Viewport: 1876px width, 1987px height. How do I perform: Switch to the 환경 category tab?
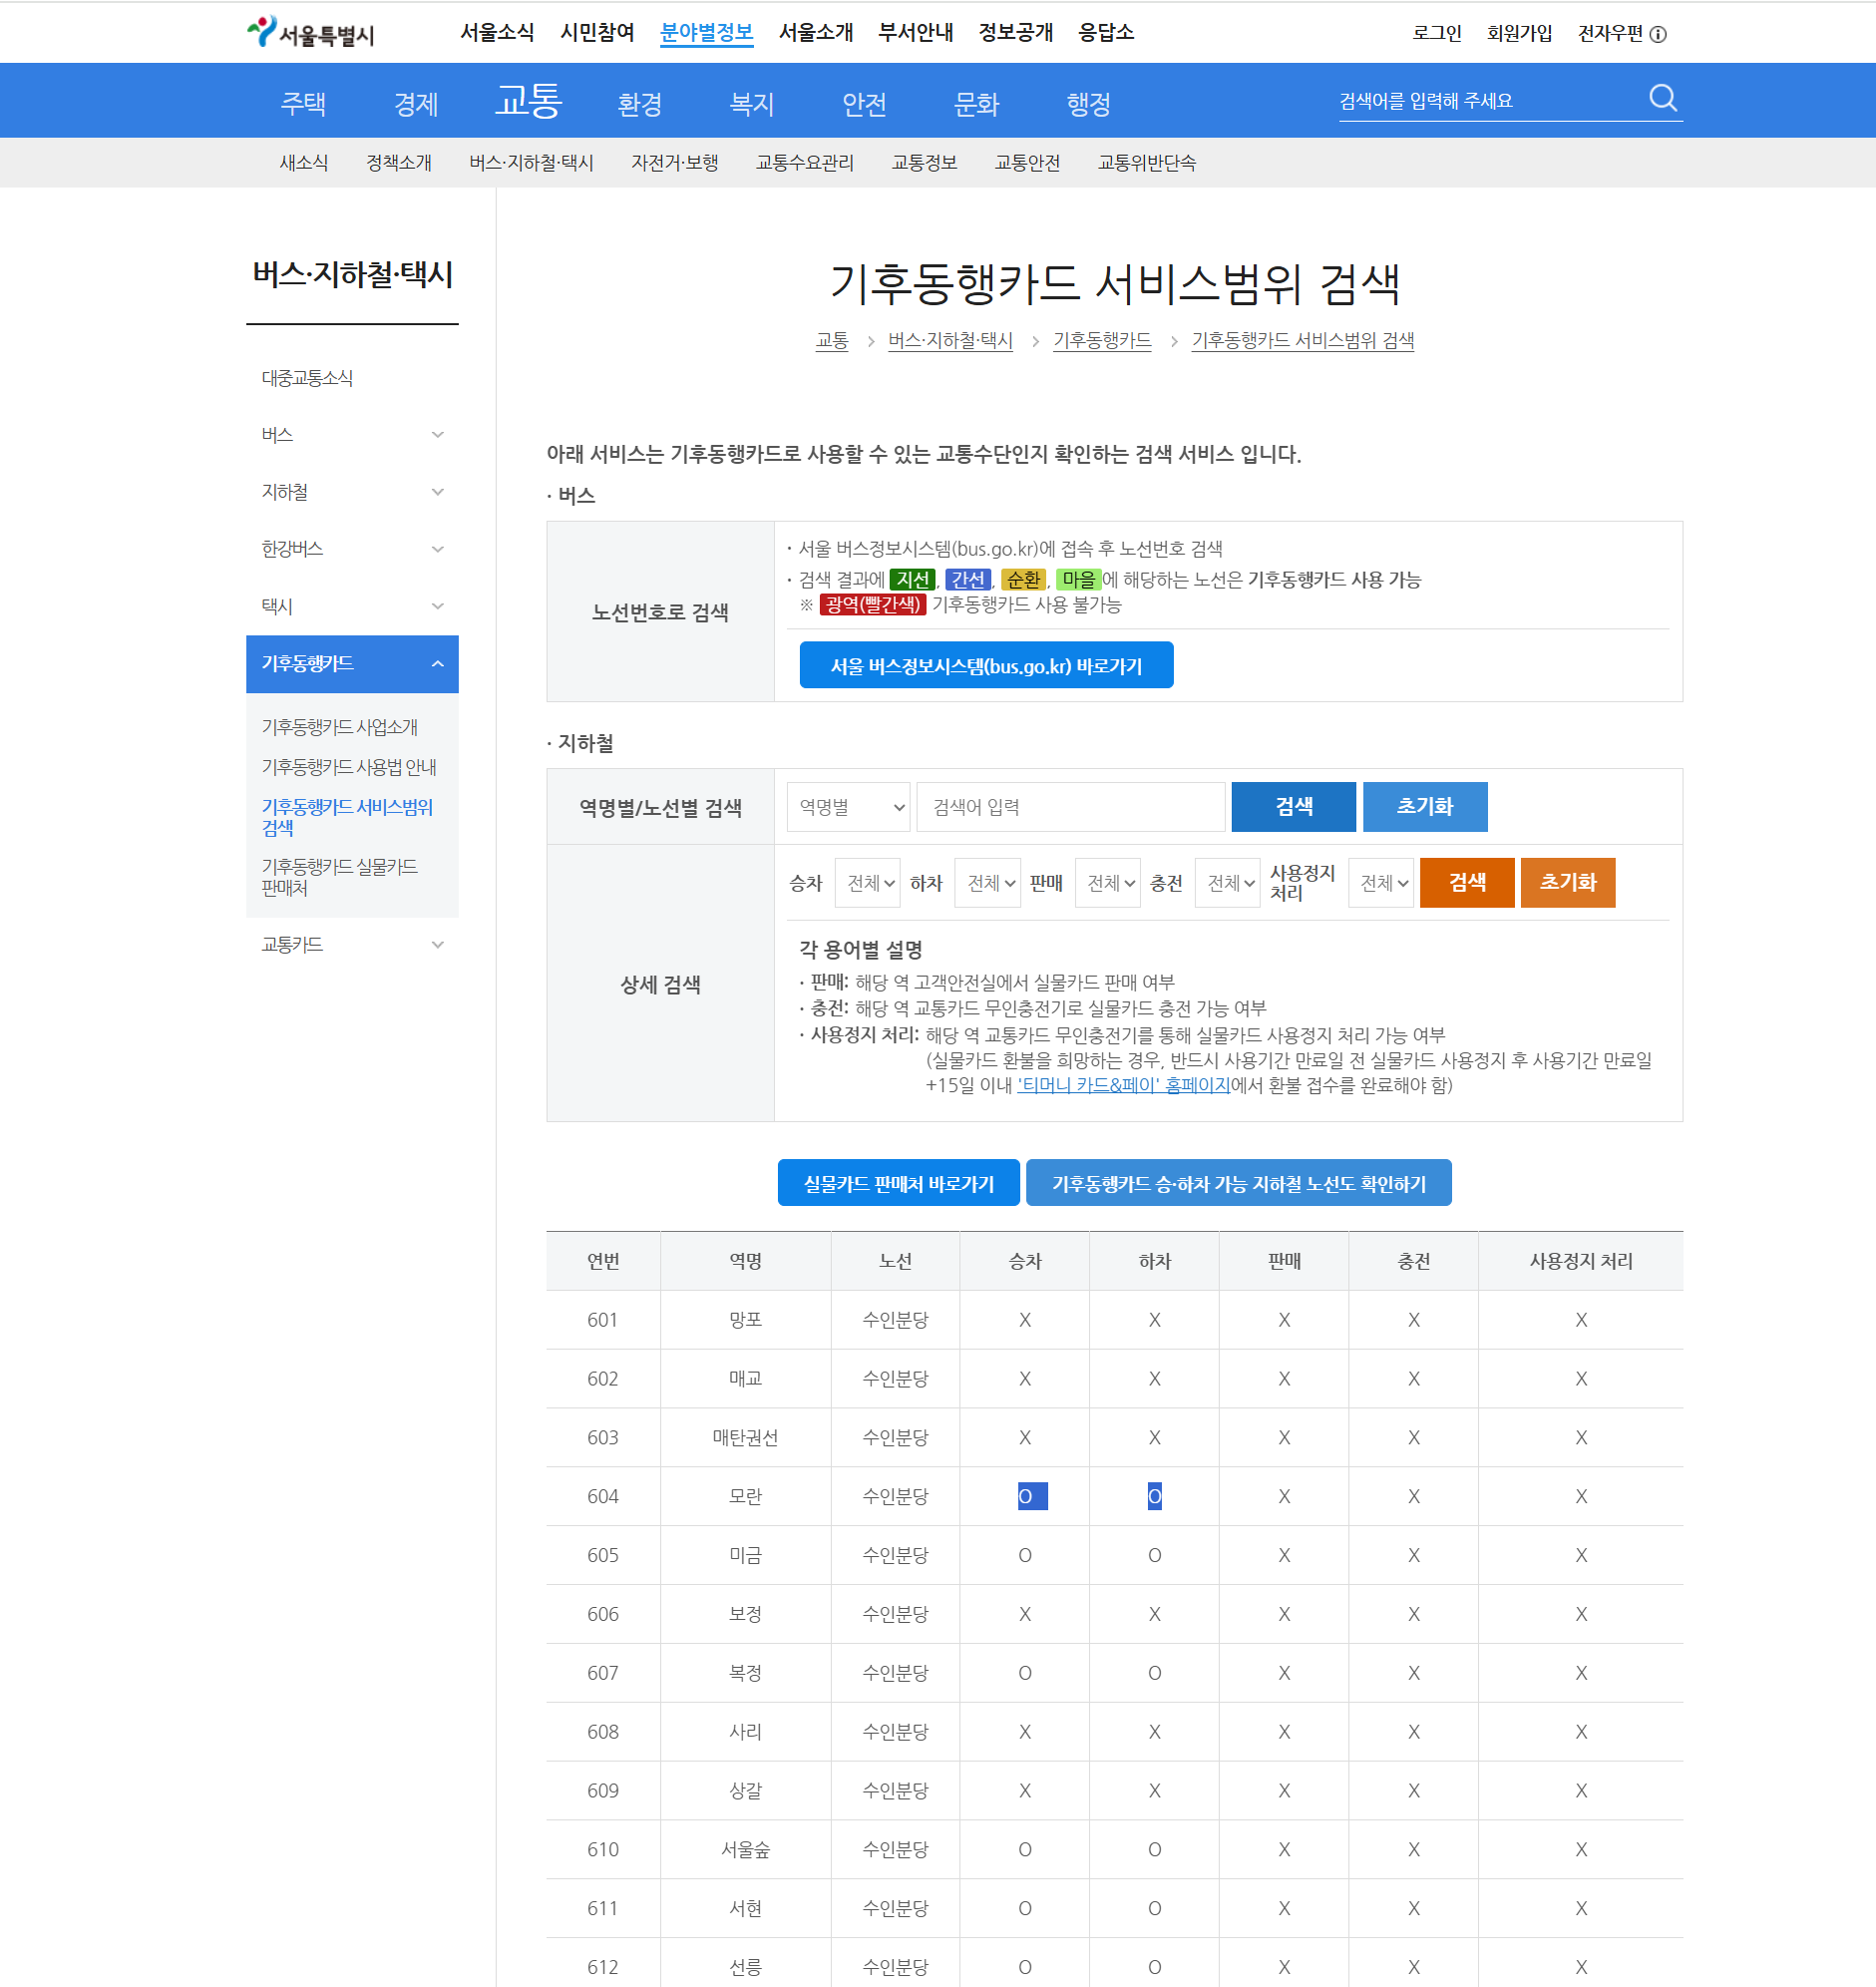click(x=641, y=103)
